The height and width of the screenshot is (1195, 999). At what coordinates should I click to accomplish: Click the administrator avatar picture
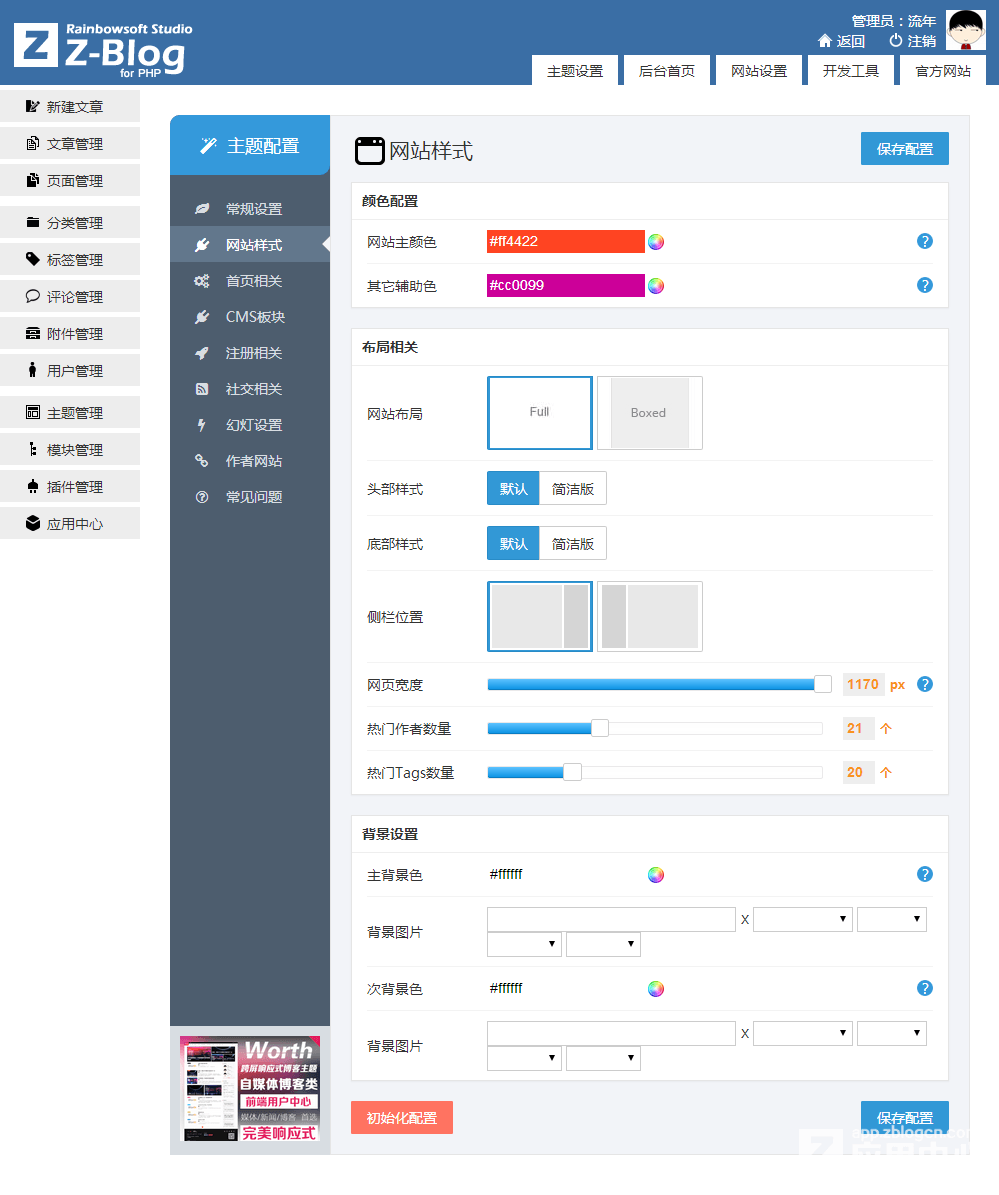[965, 31]
